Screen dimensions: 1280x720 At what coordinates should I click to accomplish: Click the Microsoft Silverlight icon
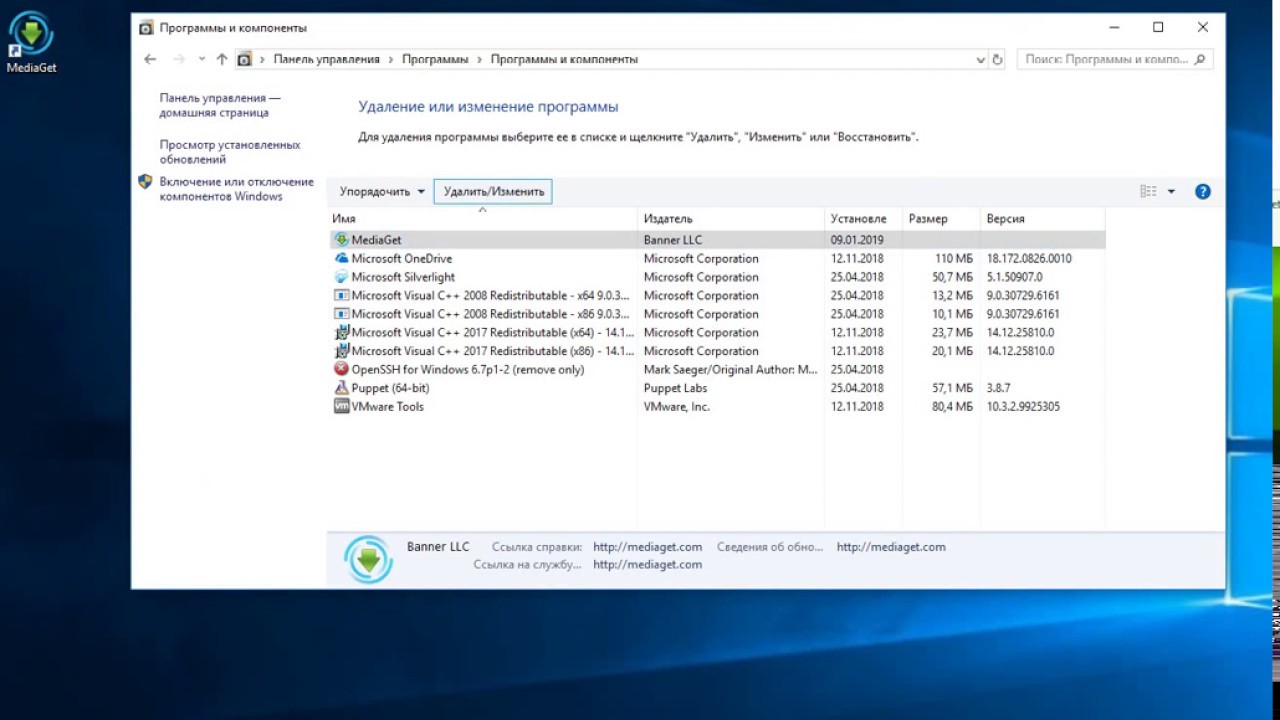[341, 277]
